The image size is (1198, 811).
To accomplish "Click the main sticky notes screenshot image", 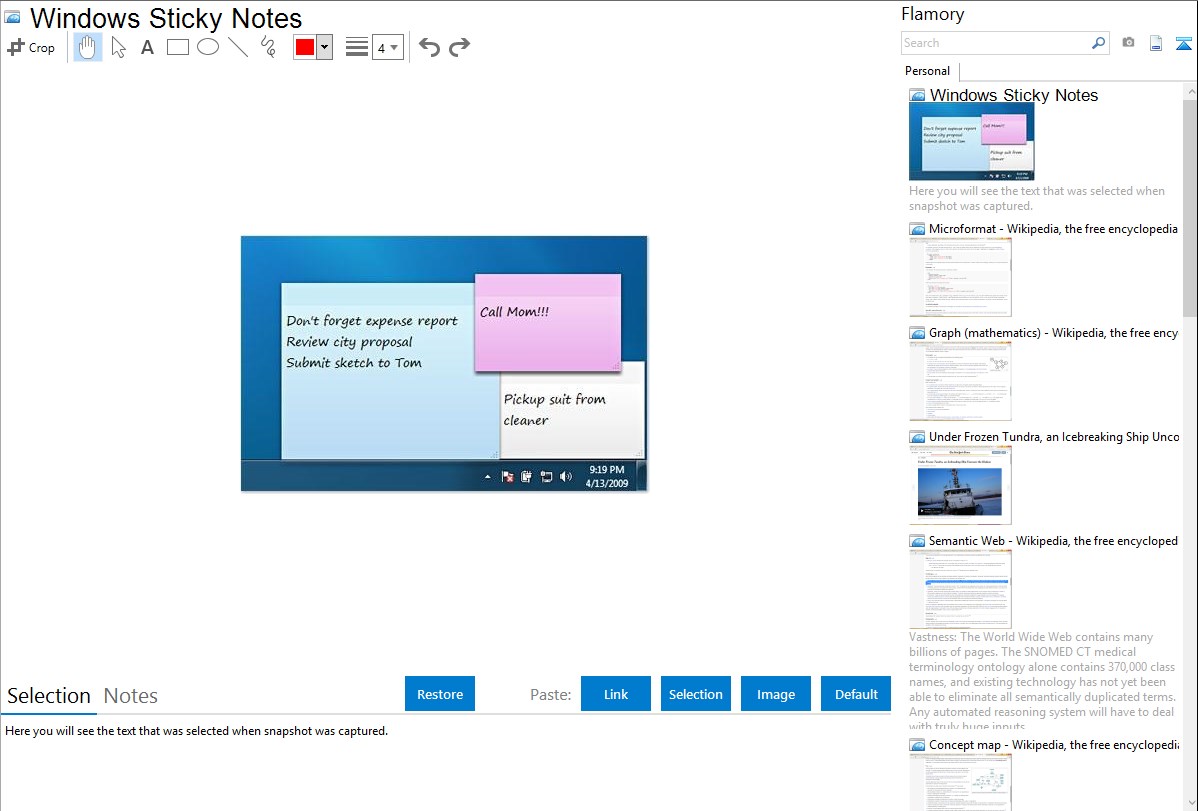I will coord(444,363).
